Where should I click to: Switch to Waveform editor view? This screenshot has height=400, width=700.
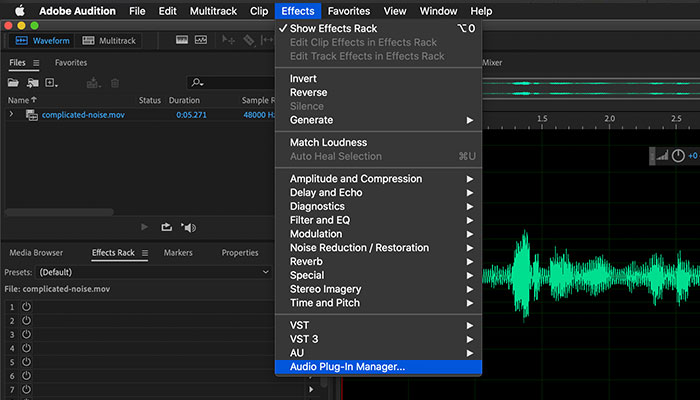click(42, 41)
